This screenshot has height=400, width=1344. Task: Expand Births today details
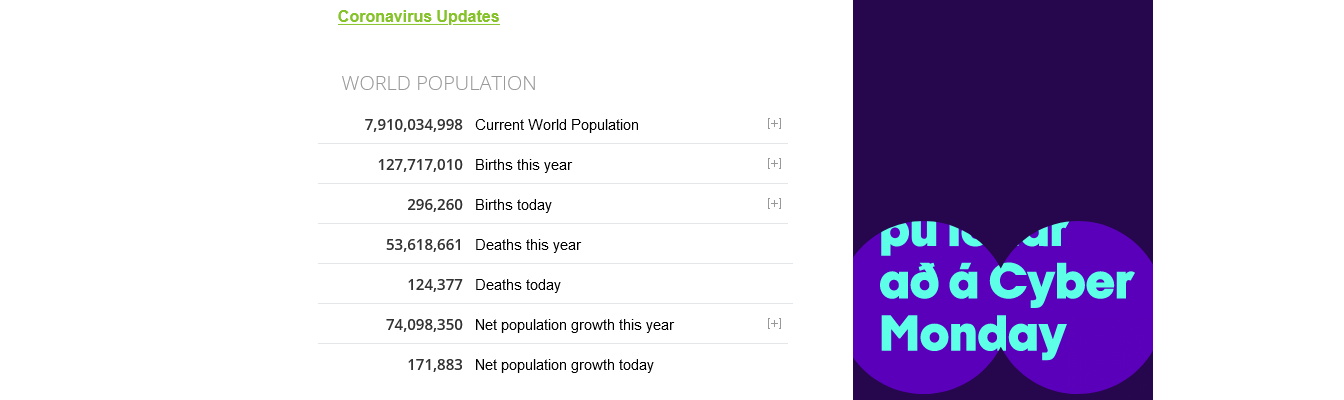click(x=774, y=204)
